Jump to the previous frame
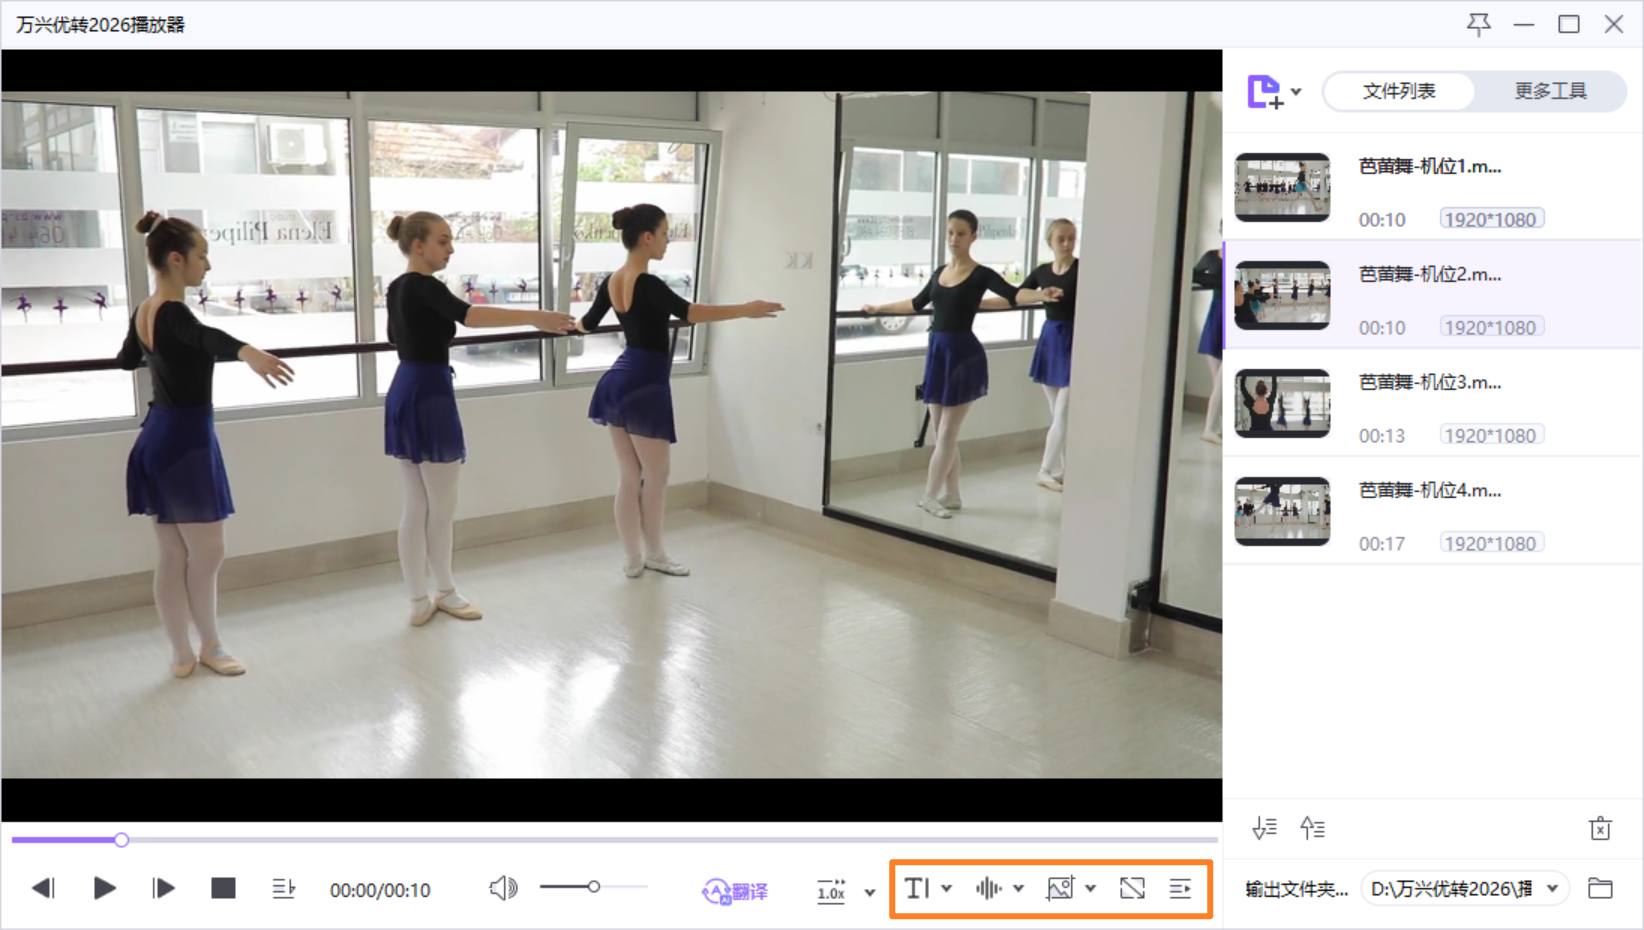 [43, 888]
